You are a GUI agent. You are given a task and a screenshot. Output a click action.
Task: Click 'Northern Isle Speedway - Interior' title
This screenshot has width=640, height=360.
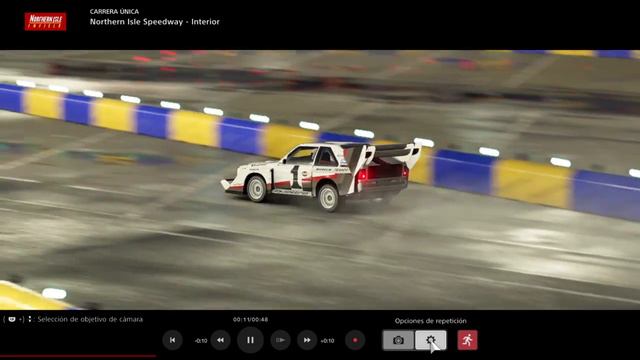tap(155, 22)
